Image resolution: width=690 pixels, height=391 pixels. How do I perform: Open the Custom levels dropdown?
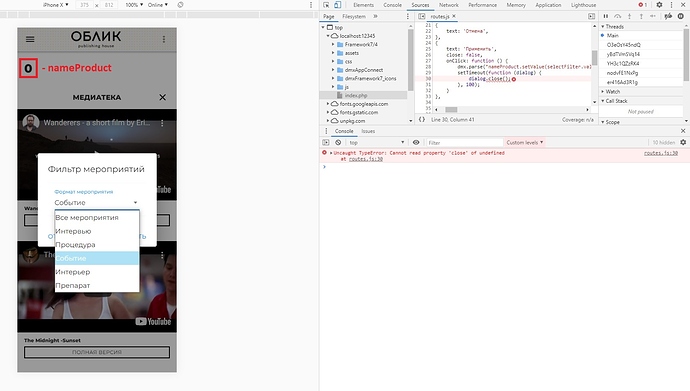coord(525,143)
